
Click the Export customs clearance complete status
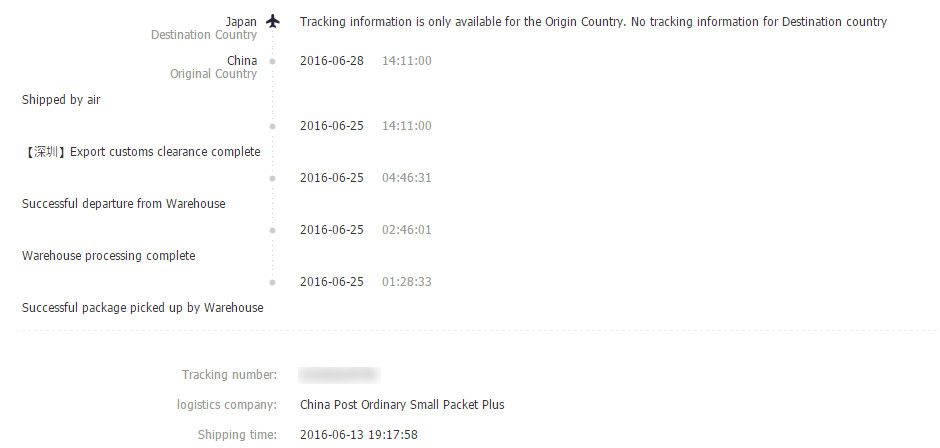tap(141, 152)
